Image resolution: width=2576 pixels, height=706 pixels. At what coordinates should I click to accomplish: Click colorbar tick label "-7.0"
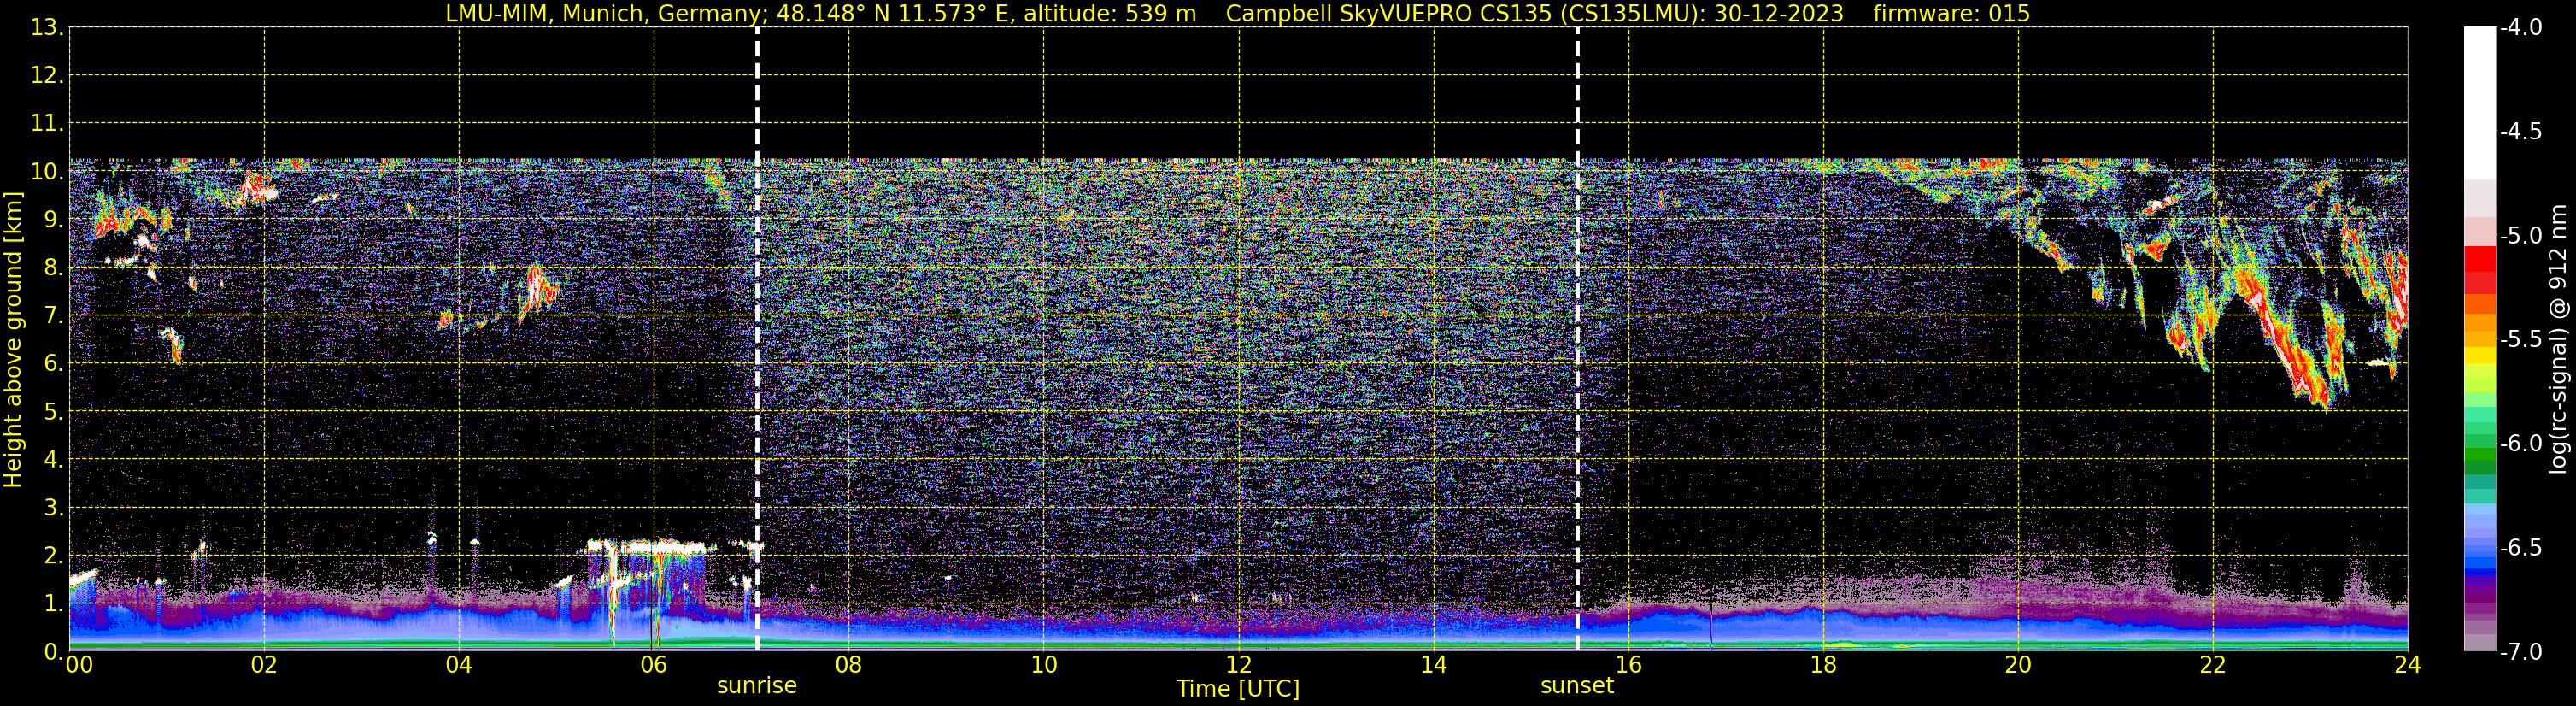point(2521,652)
